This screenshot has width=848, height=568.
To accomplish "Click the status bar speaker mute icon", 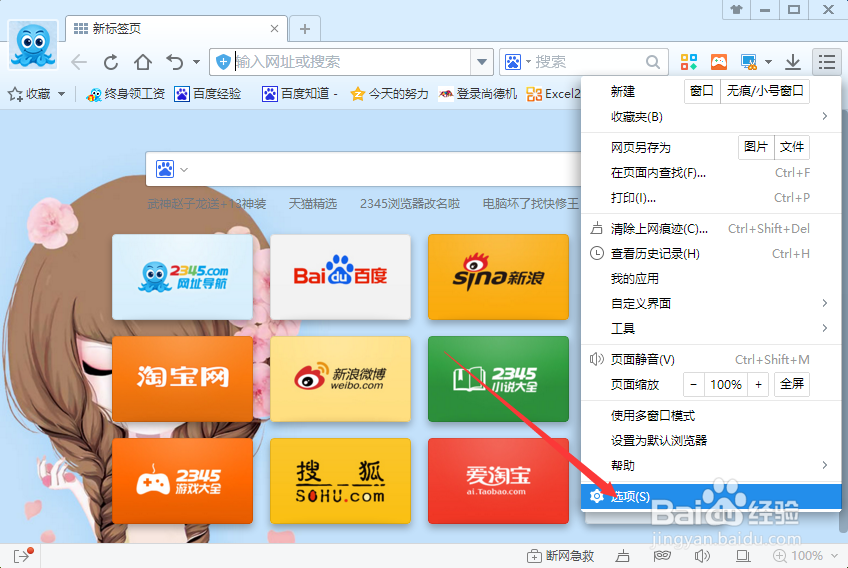I will click(x=702, y=556).
